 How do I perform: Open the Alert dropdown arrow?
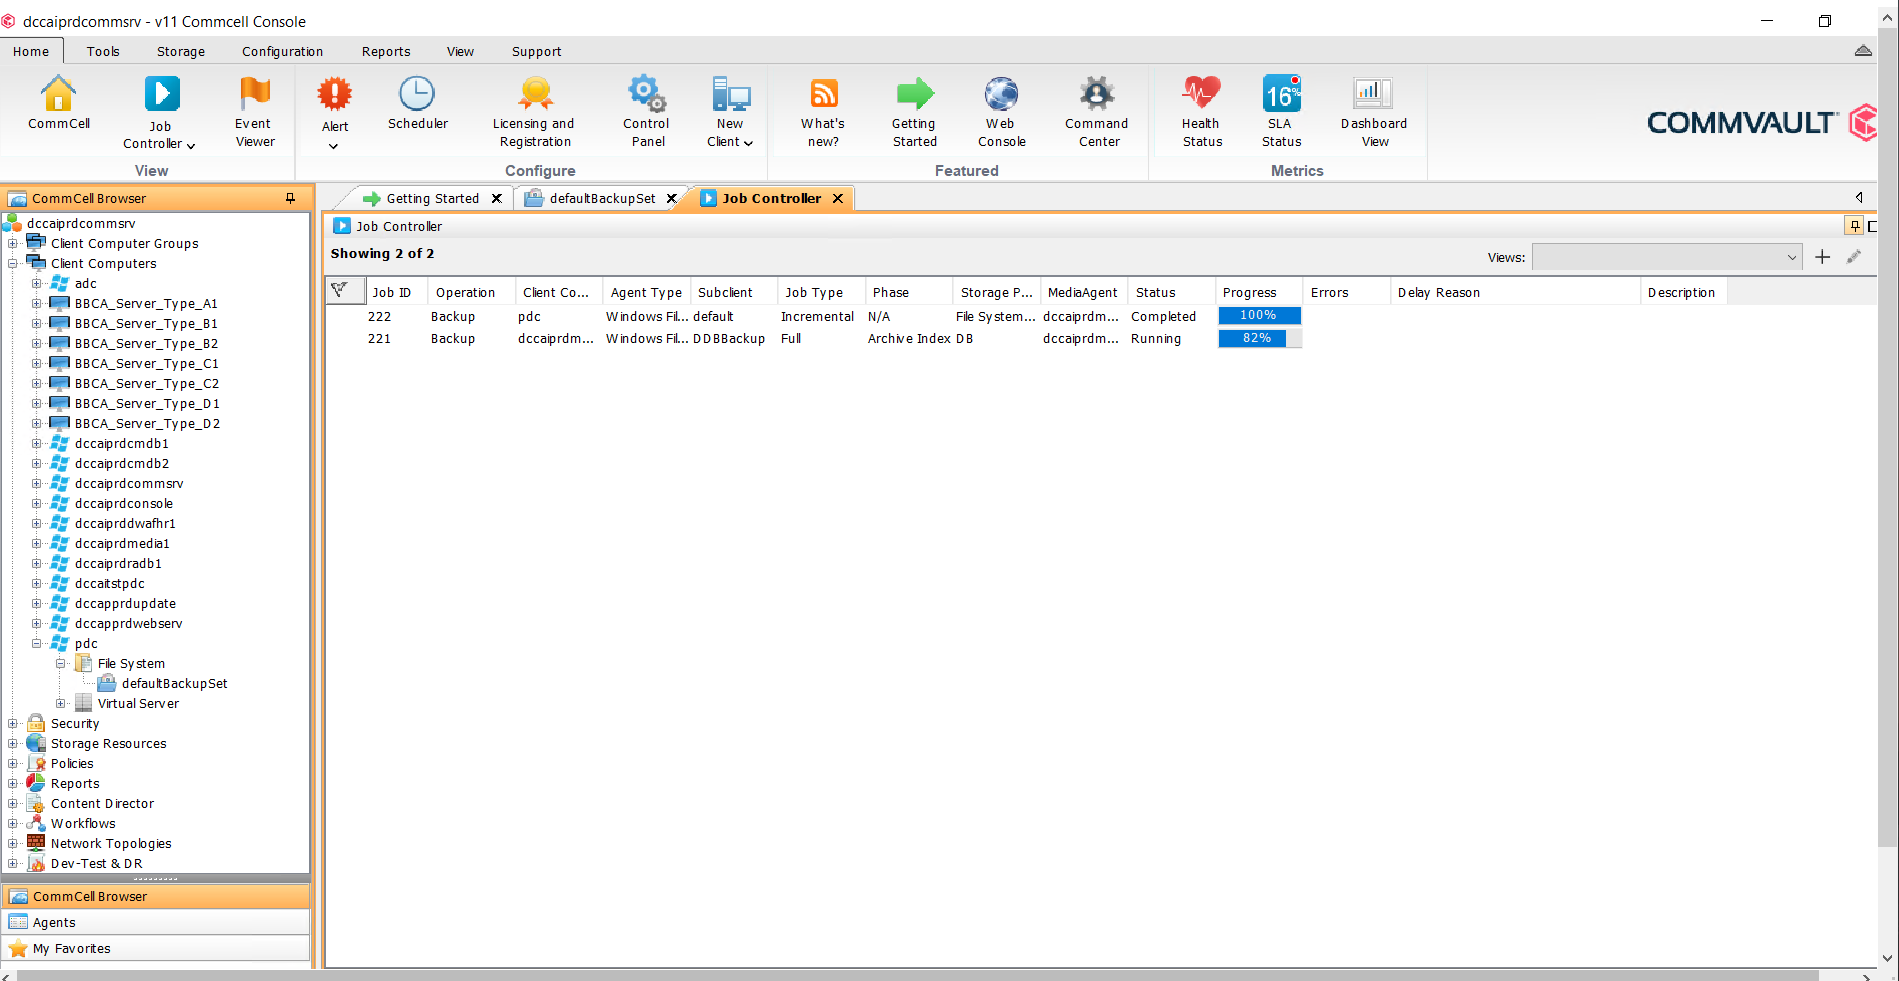click(x=334, y=146)
